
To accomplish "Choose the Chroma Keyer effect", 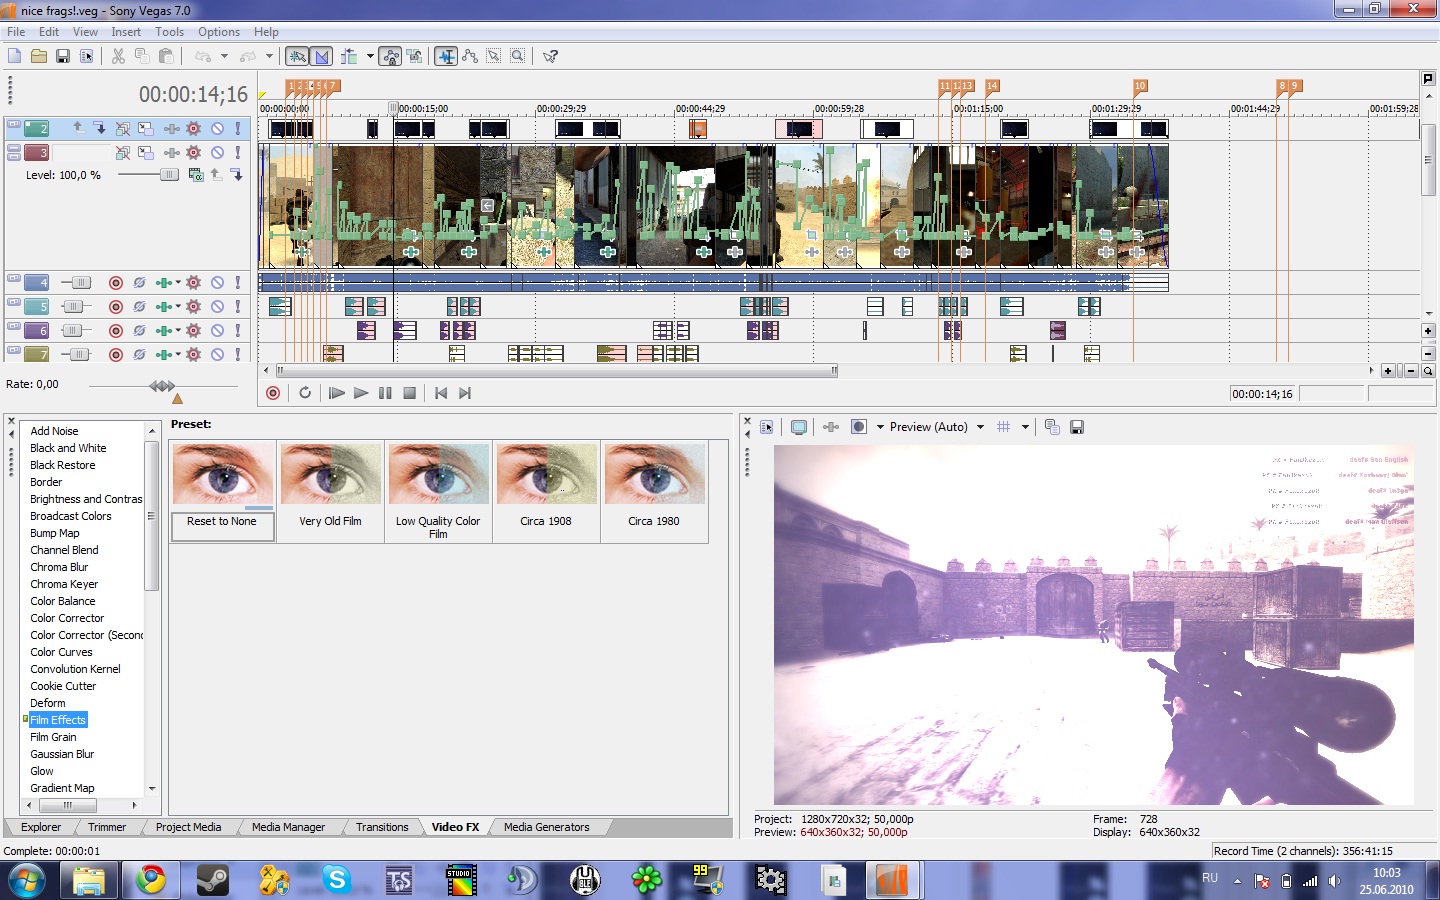I will pos(64,584).
